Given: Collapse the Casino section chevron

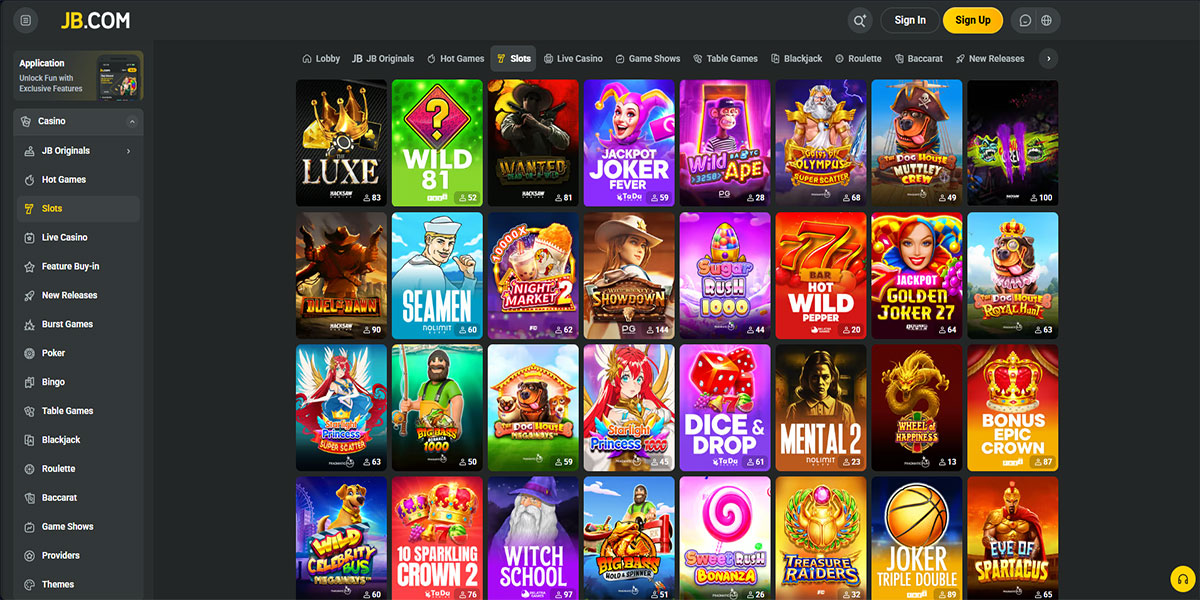Looking at the screenshot, I should [x=132, y=122].
